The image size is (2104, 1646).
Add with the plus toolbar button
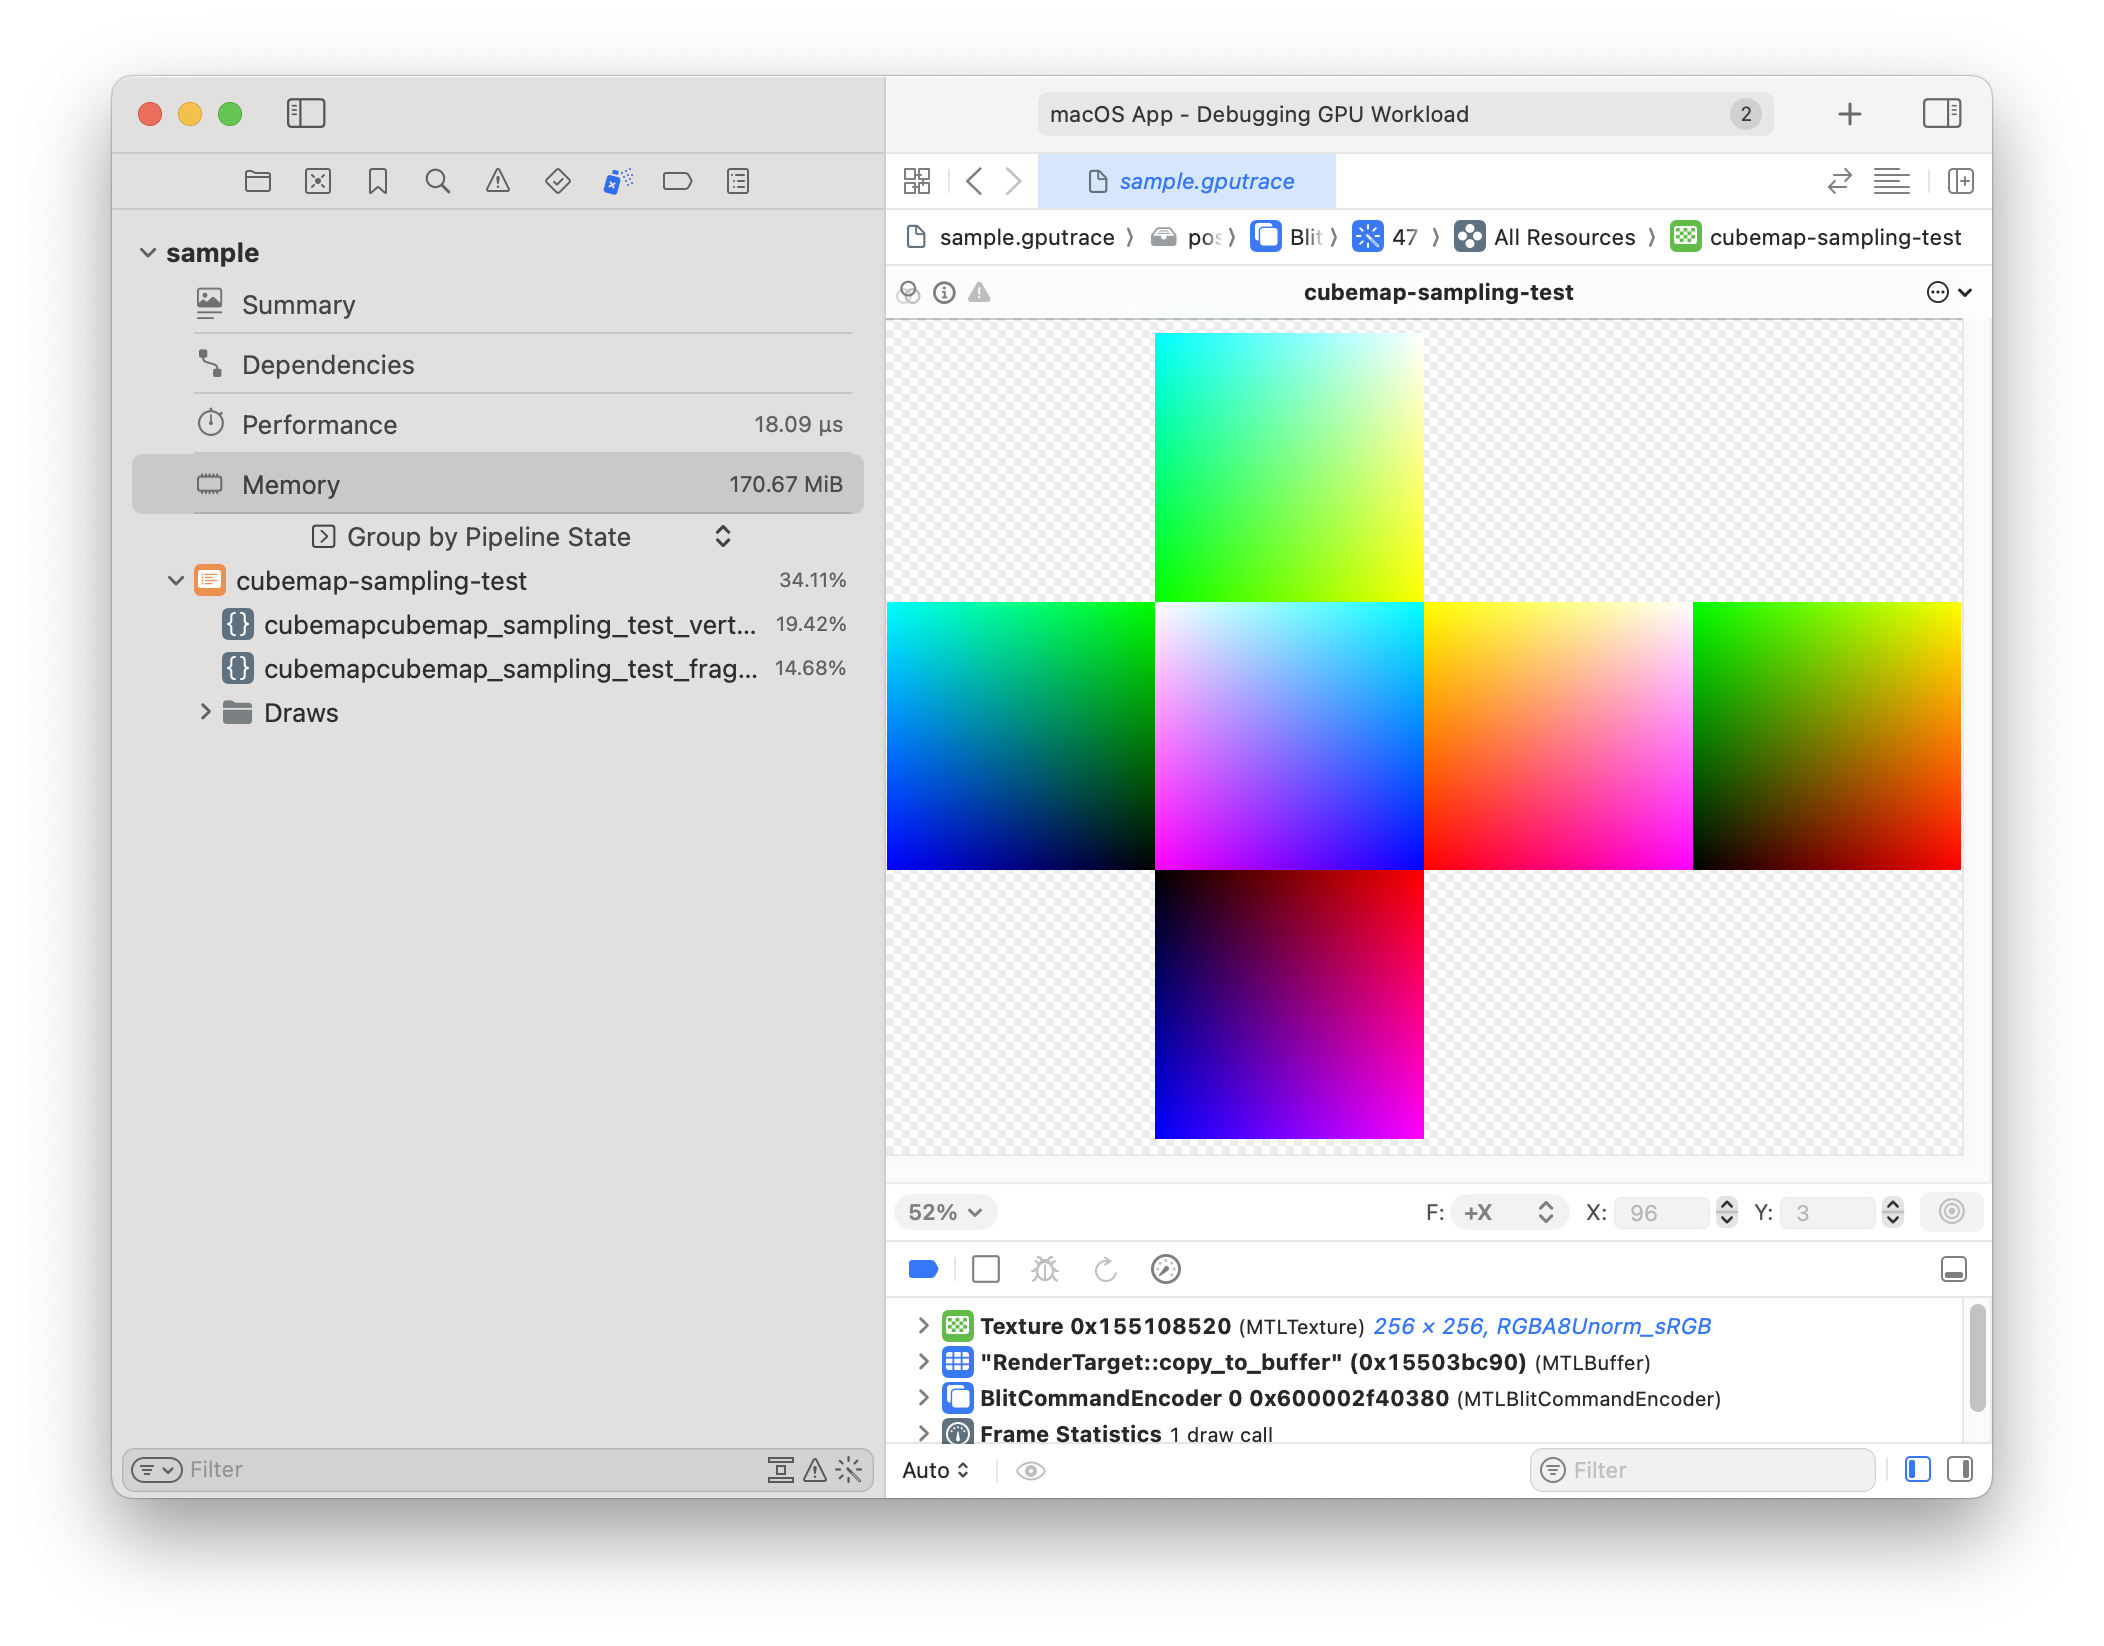(1849, 114)
